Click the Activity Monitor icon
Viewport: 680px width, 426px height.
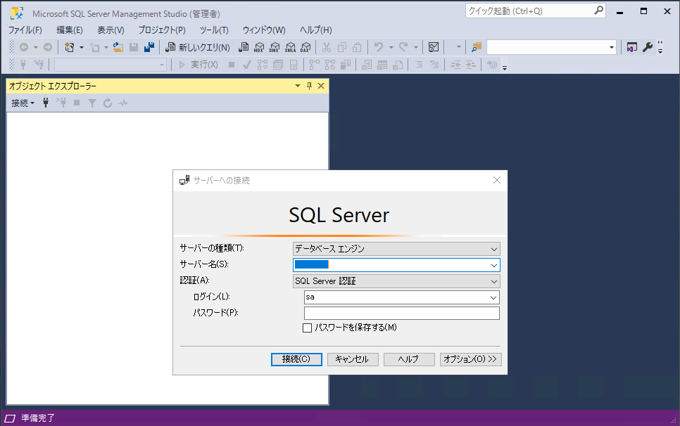point(433,47)
